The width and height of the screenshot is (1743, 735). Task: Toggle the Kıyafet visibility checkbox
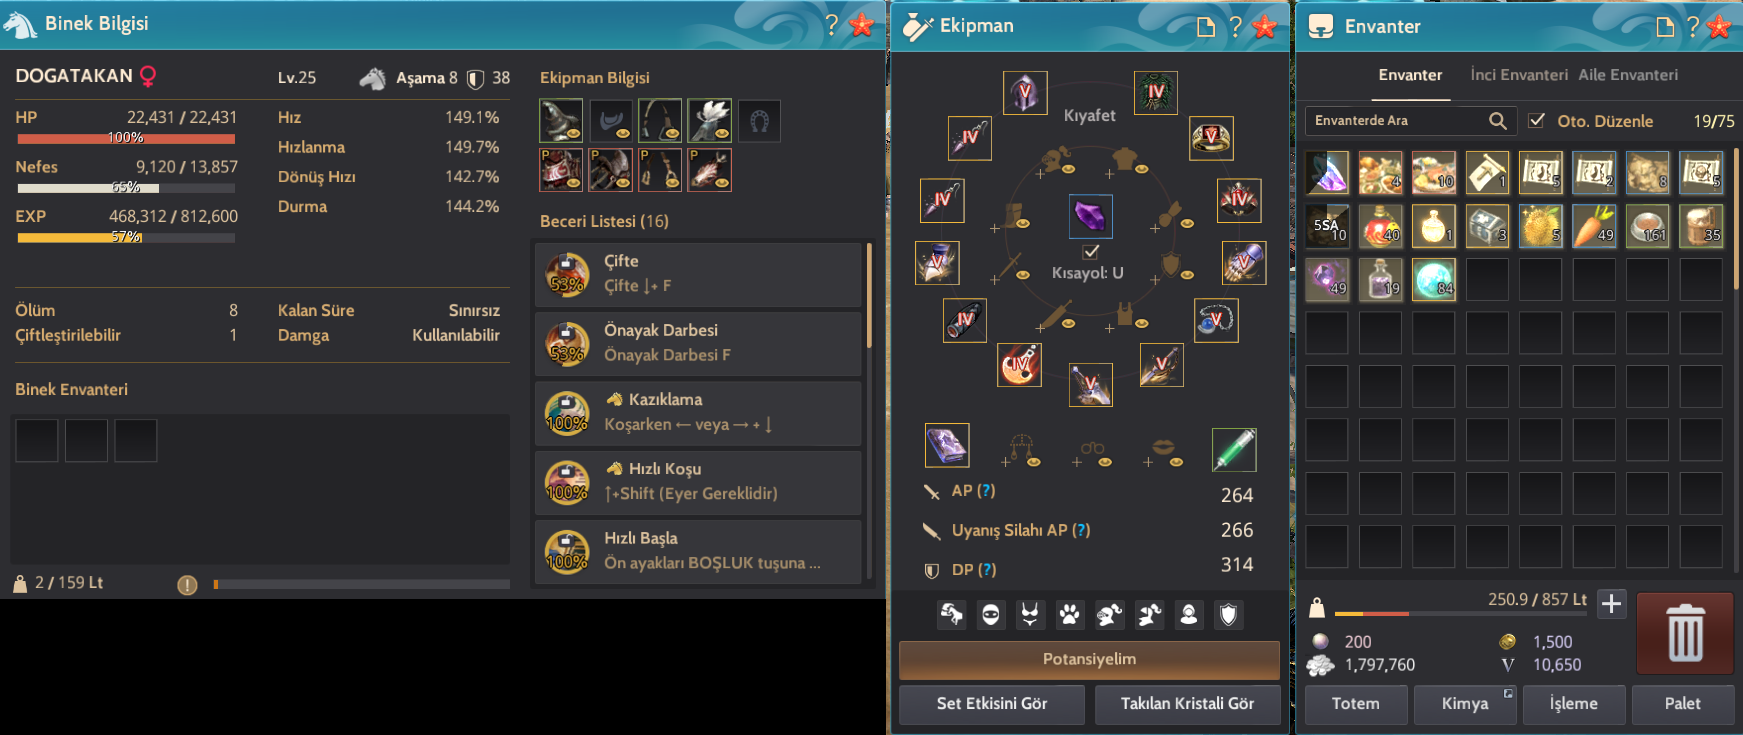click(1091, 252)
